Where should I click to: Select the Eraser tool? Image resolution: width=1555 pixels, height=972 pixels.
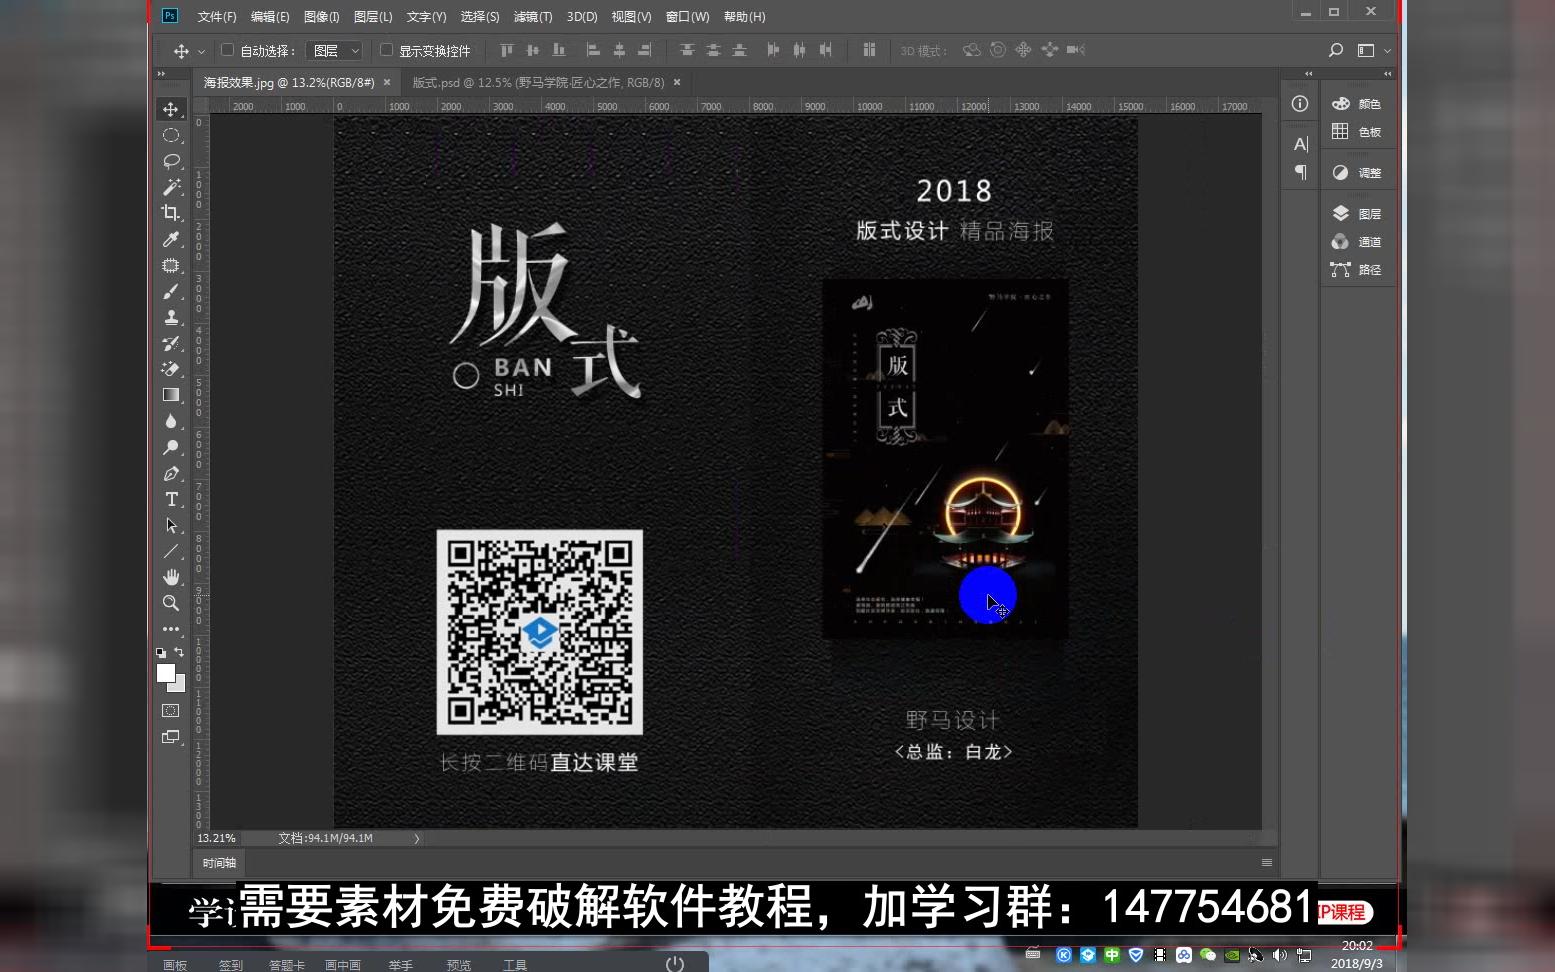(171, 369)
